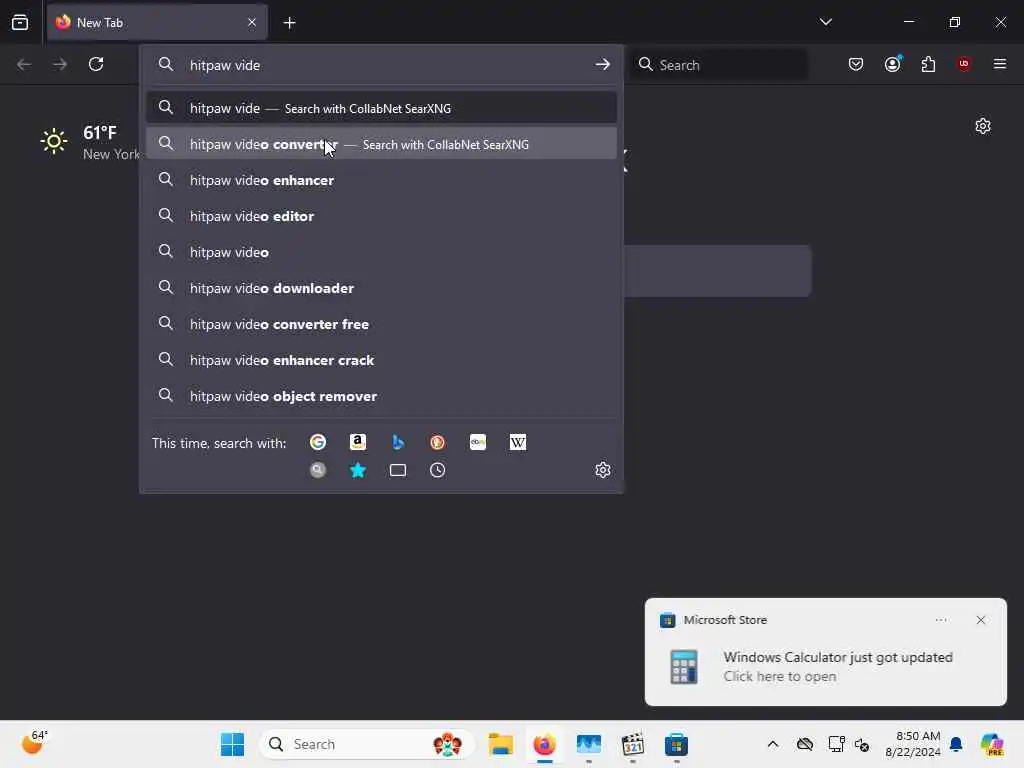
Task: Search with Amazon one-off icon
Action: [358, 442]
